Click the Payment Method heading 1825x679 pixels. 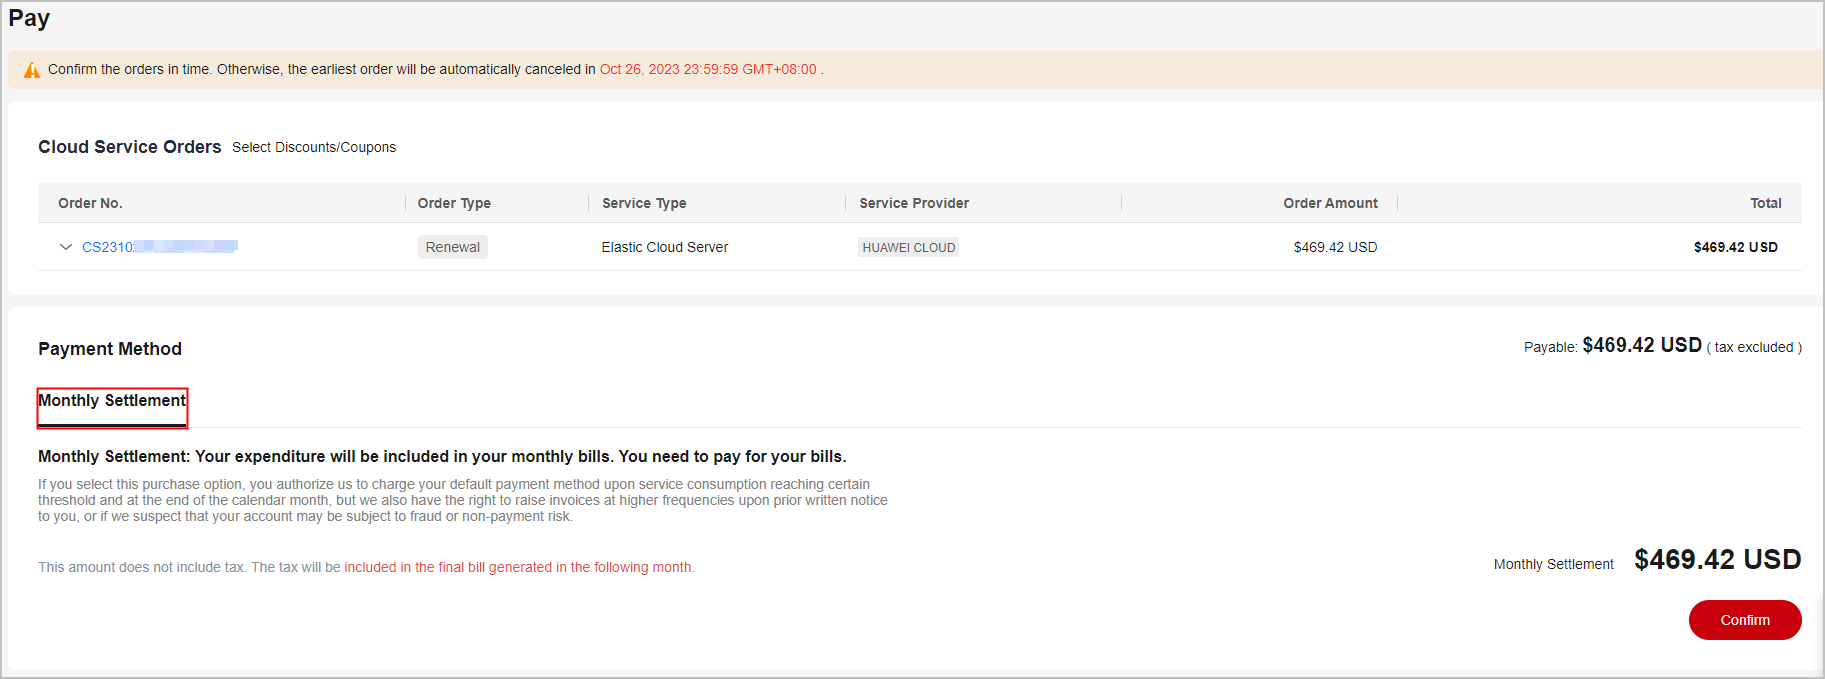click(x=110, y=349)
